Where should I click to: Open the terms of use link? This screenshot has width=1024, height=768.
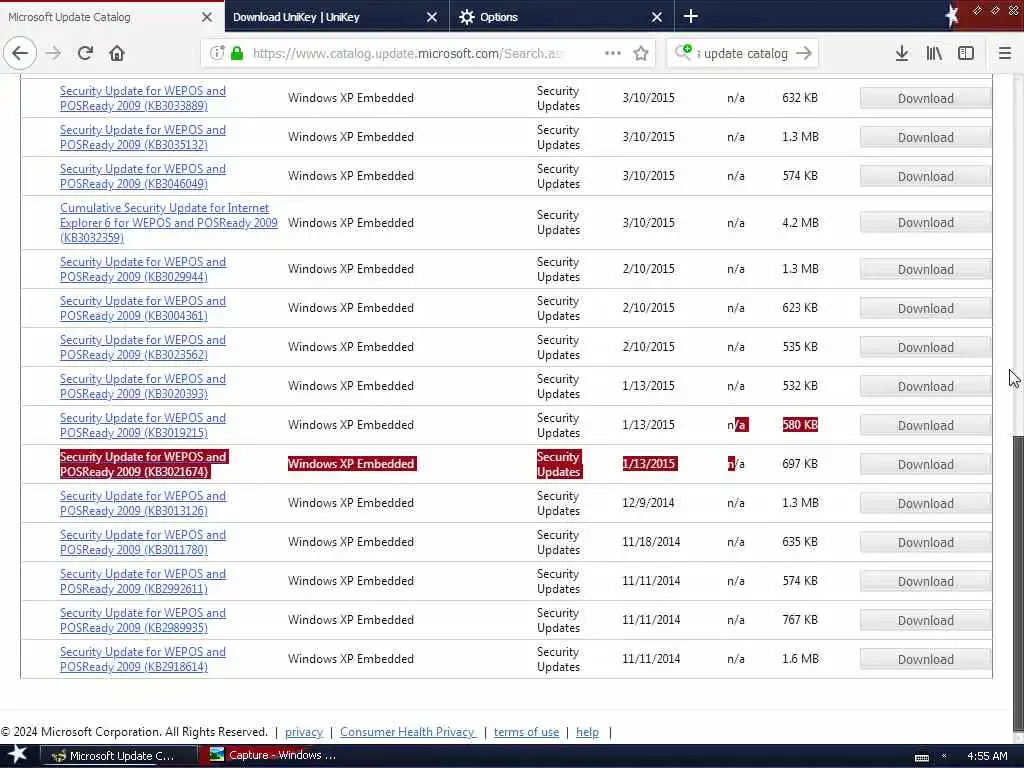[x=526, y=732]
